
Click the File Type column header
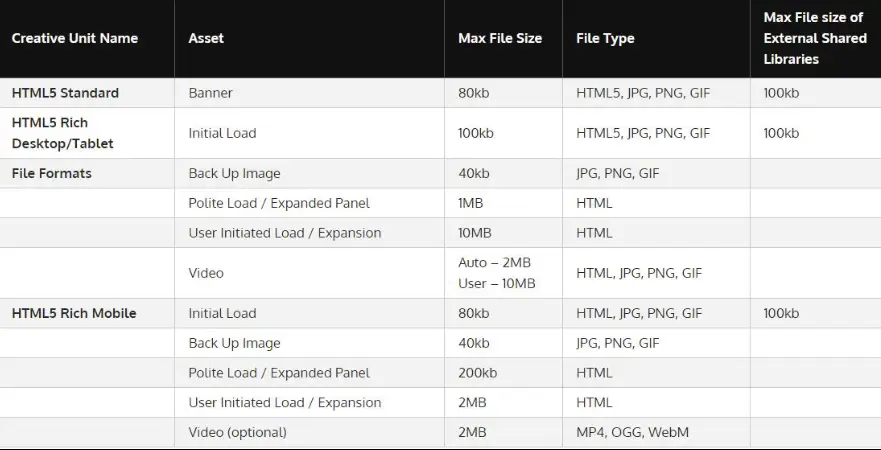coord(605,39)
